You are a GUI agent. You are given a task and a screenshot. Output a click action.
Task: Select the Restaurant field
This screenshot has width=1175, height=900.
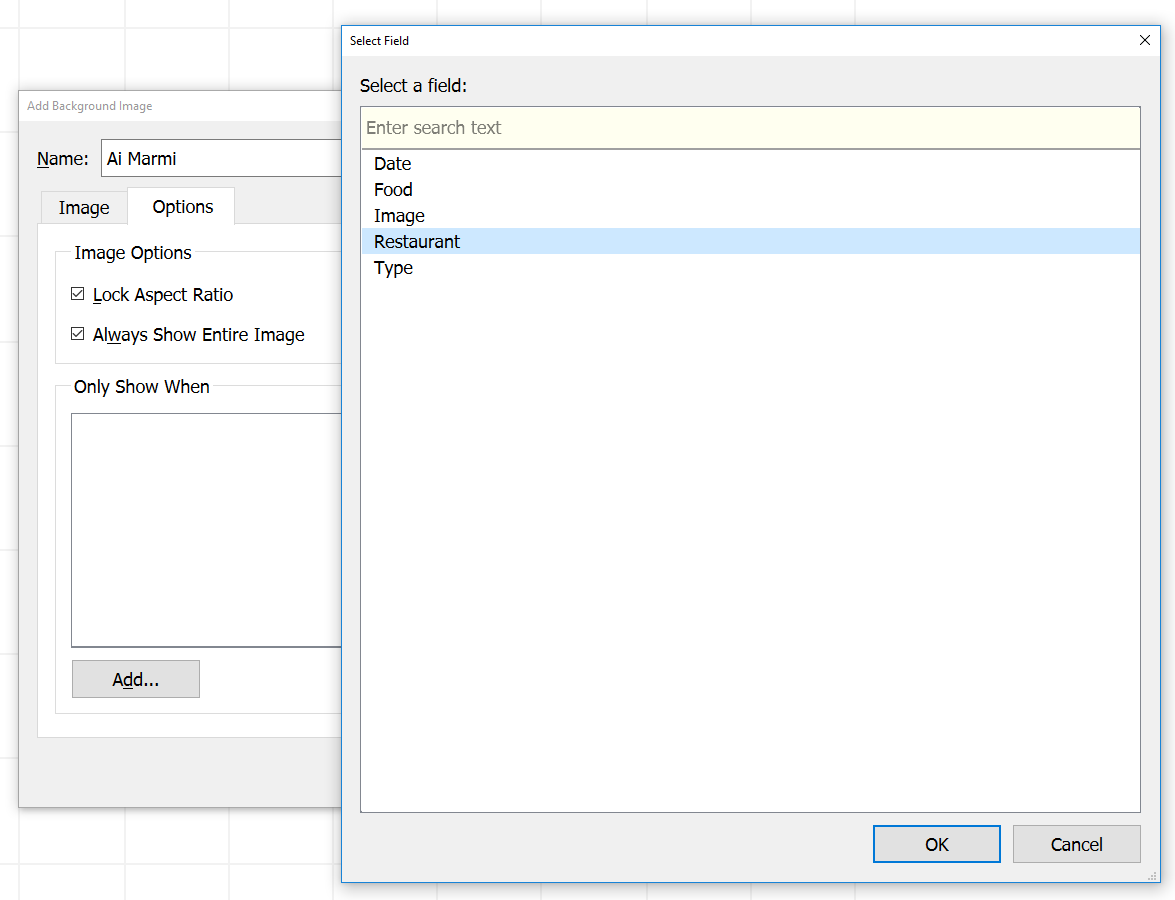[x=417, y=241]
